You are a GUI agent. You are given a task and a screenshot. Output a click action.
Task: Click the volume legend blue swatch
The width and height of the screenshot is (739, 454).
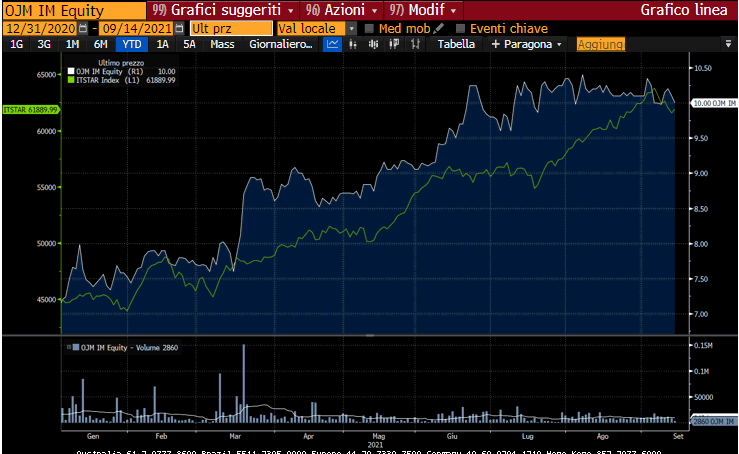[x=75, y=347]
